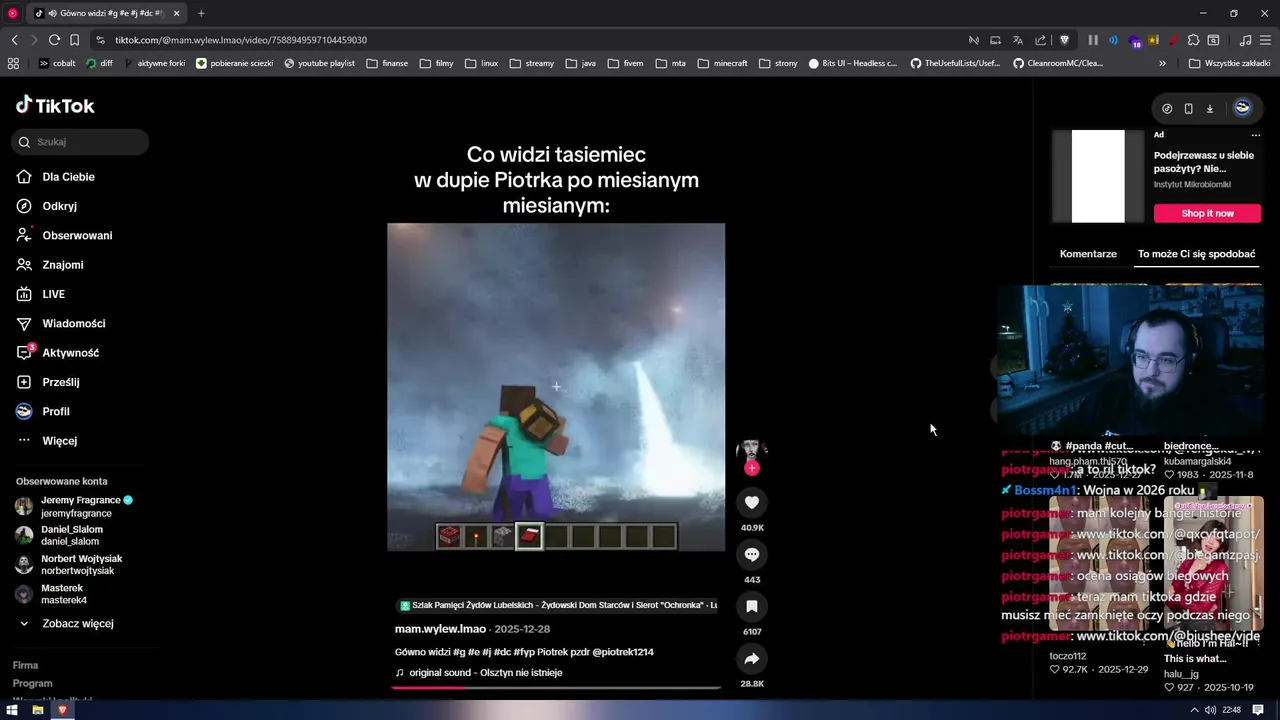Open Profil in the sidebar

56,411
